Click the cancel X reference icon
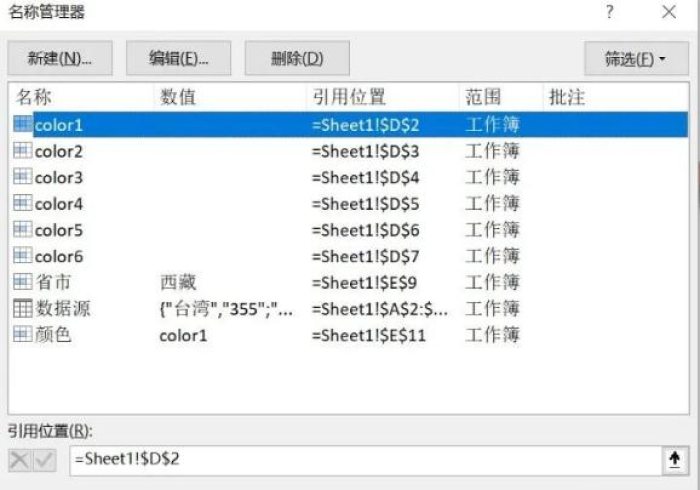Screen dimensions: 700x490 pyautogui.click(x=19, y=460)
